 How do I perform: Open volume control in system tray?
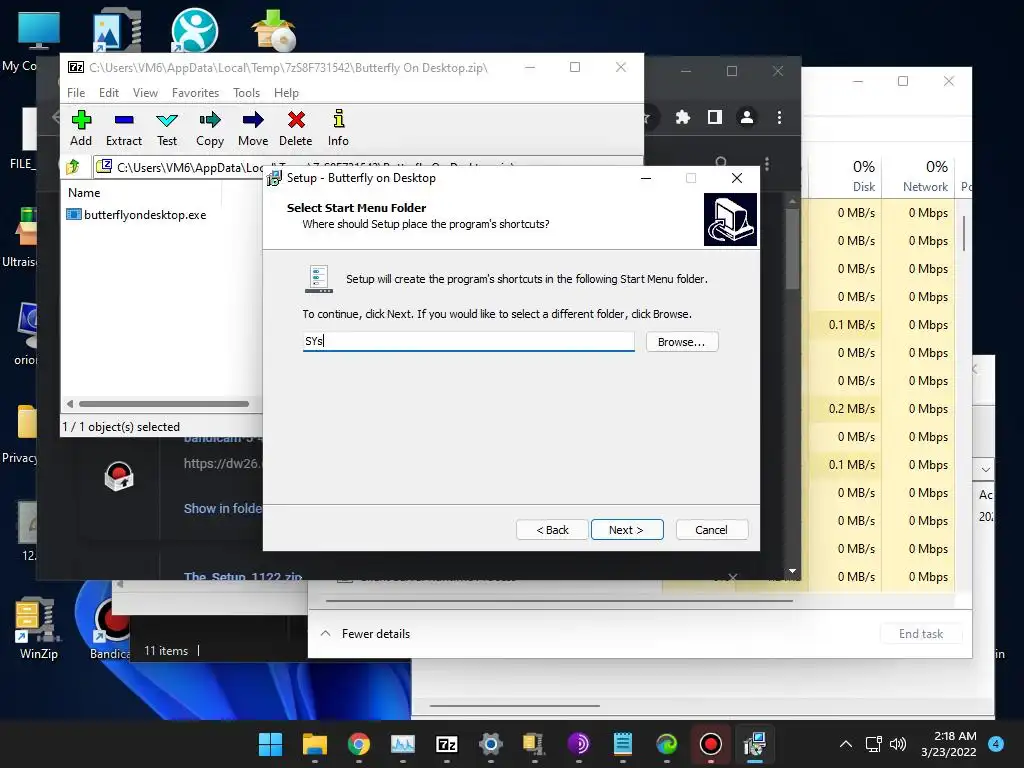pos(898,744)
